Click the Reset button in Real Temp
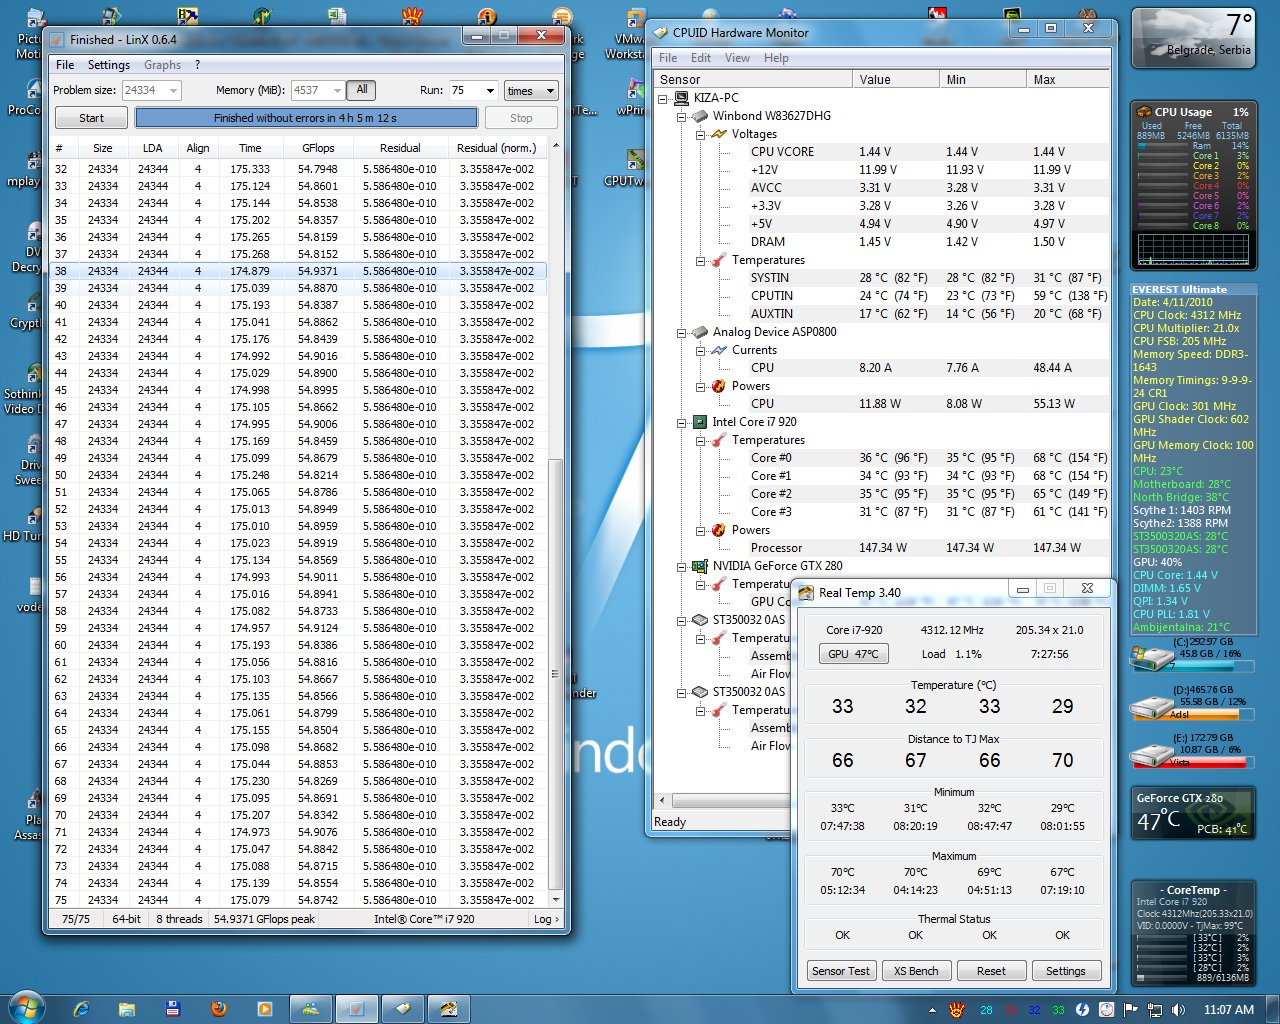The width and height of the screenshot is (1280, 1024). pos(991,971)
